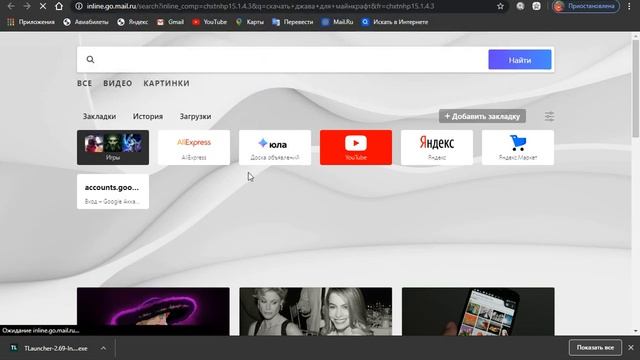This screenshot has height=360, width=640.
Task: Switch to the Закладки tab
Action: coord(99,116)
